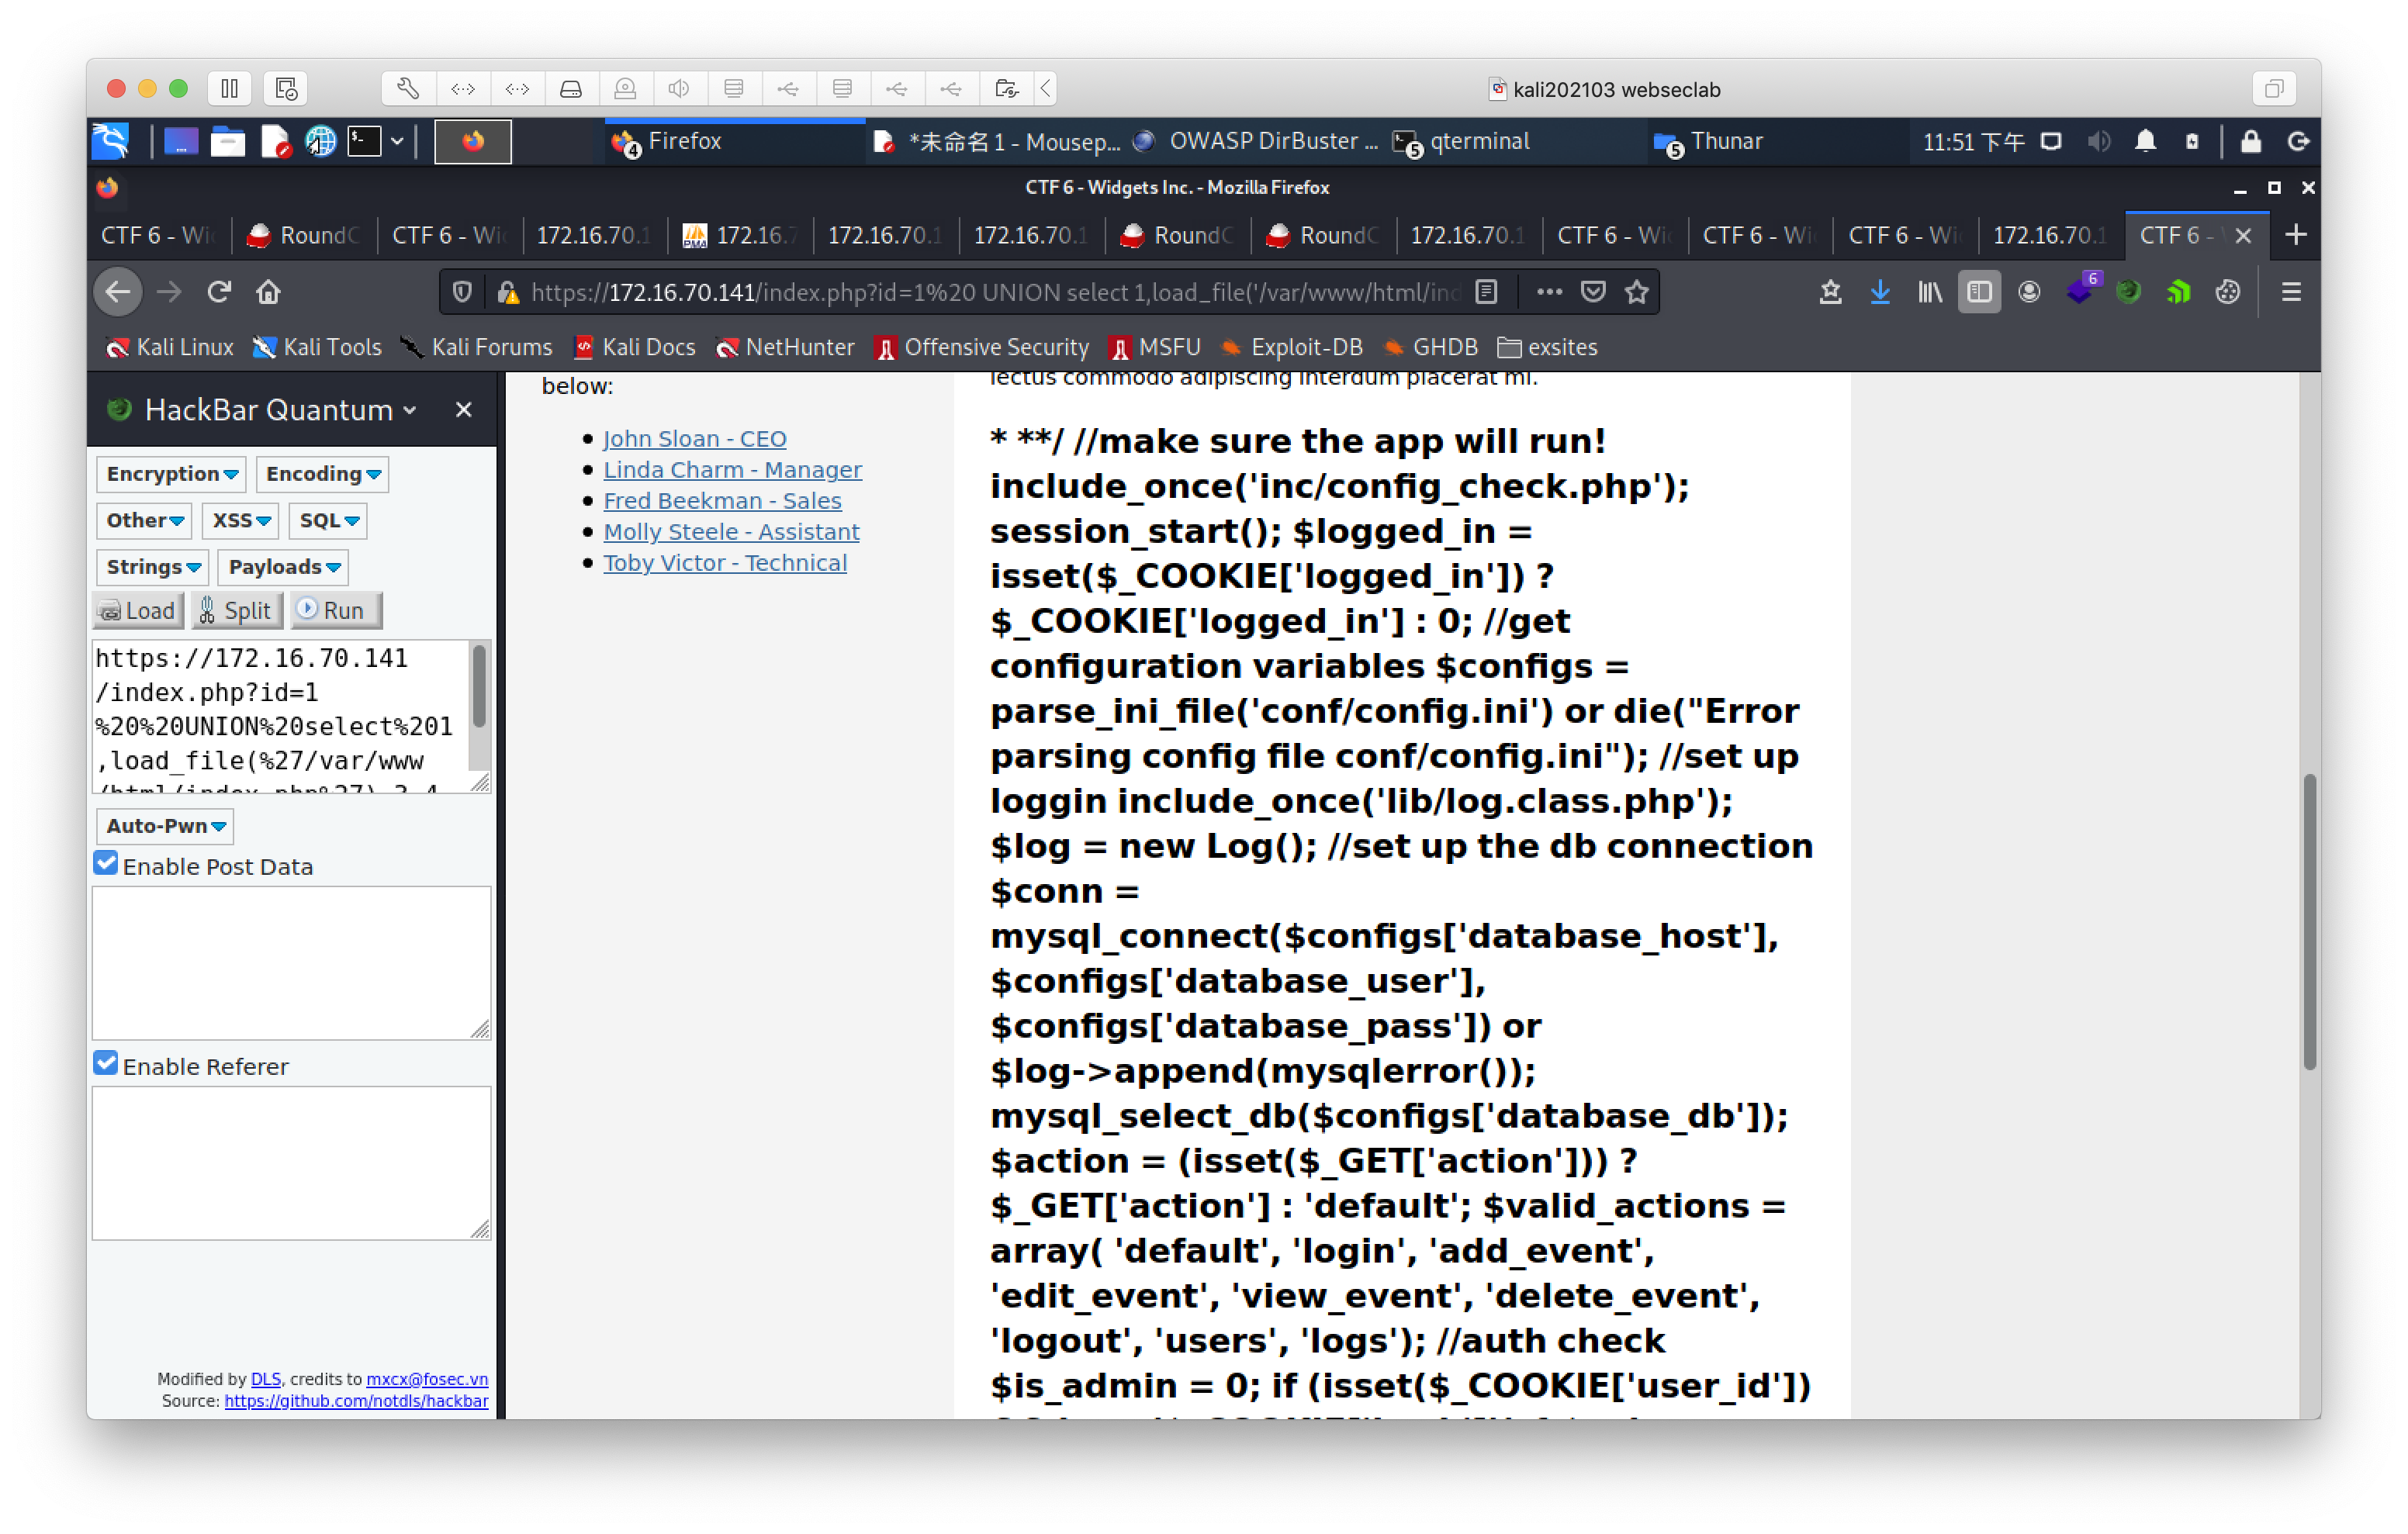Open the Firefox hamburger menu
Viewport: 2408px width, 1534px height.
click(2291, 292)
